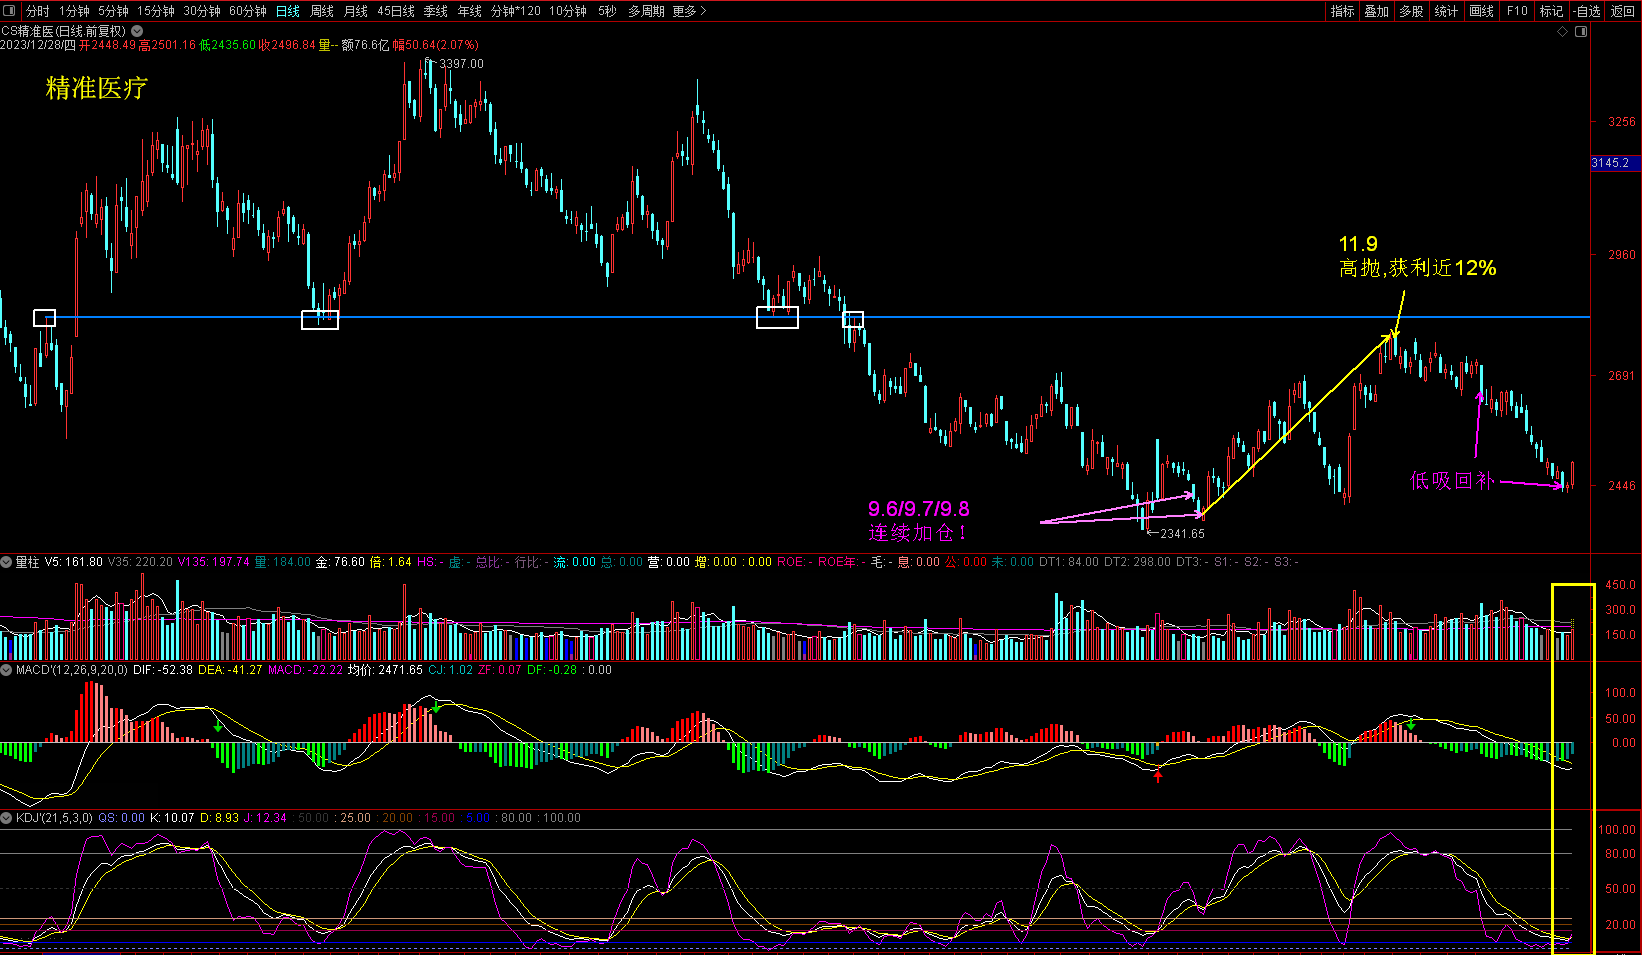Click the 2341.65 low price label
The image size is (1642, 955).
[1182, 534]
